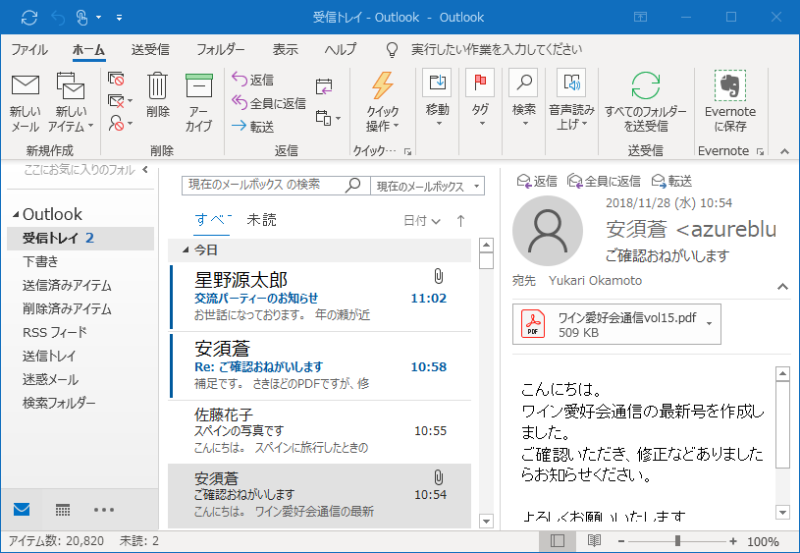The image size is (800, 553).
Task: Open the calendar view icon in navigation bar
Action: 63,509
